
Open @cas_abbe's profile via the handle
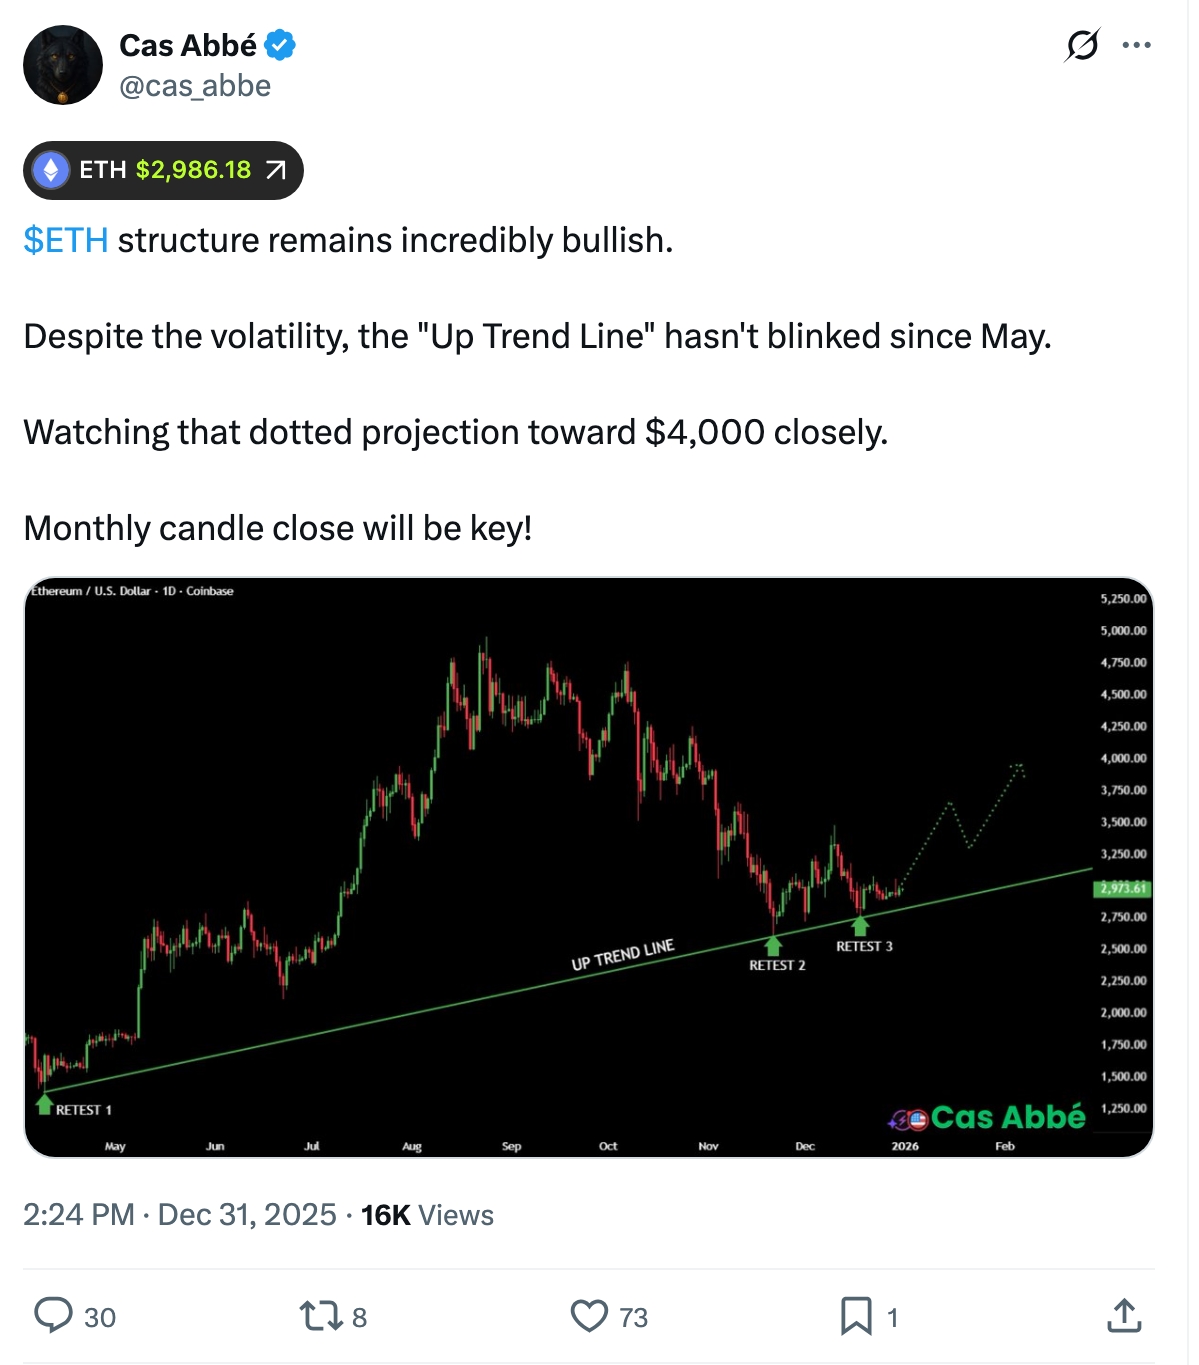point(194,87)
